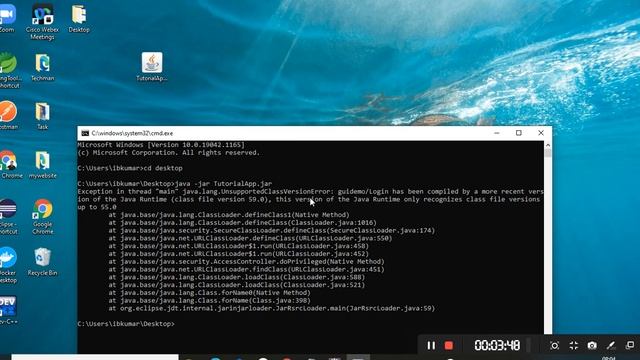Launch the Chrome profile shortcut with avatar
Image resolution: width=640 pixels, height=360 pixels.
click(x=9, y=164)
